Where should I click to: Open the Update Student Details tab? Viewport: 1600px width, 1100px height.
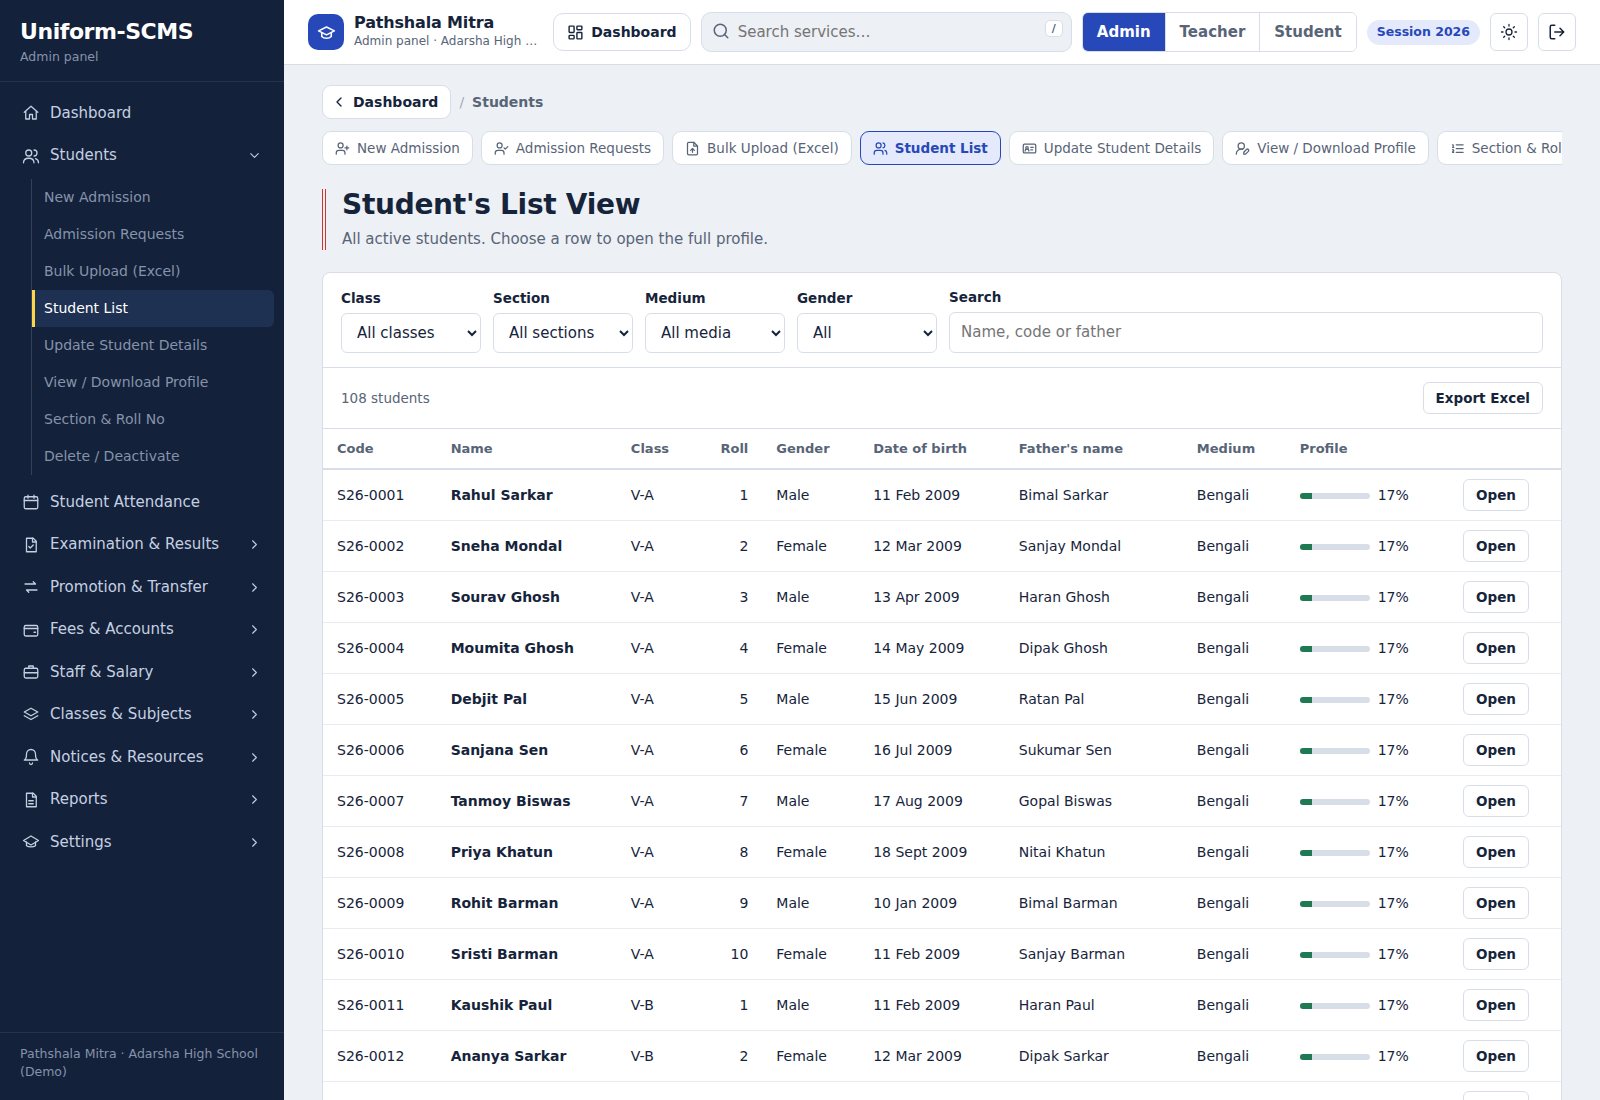click(x=1111, y=148)
